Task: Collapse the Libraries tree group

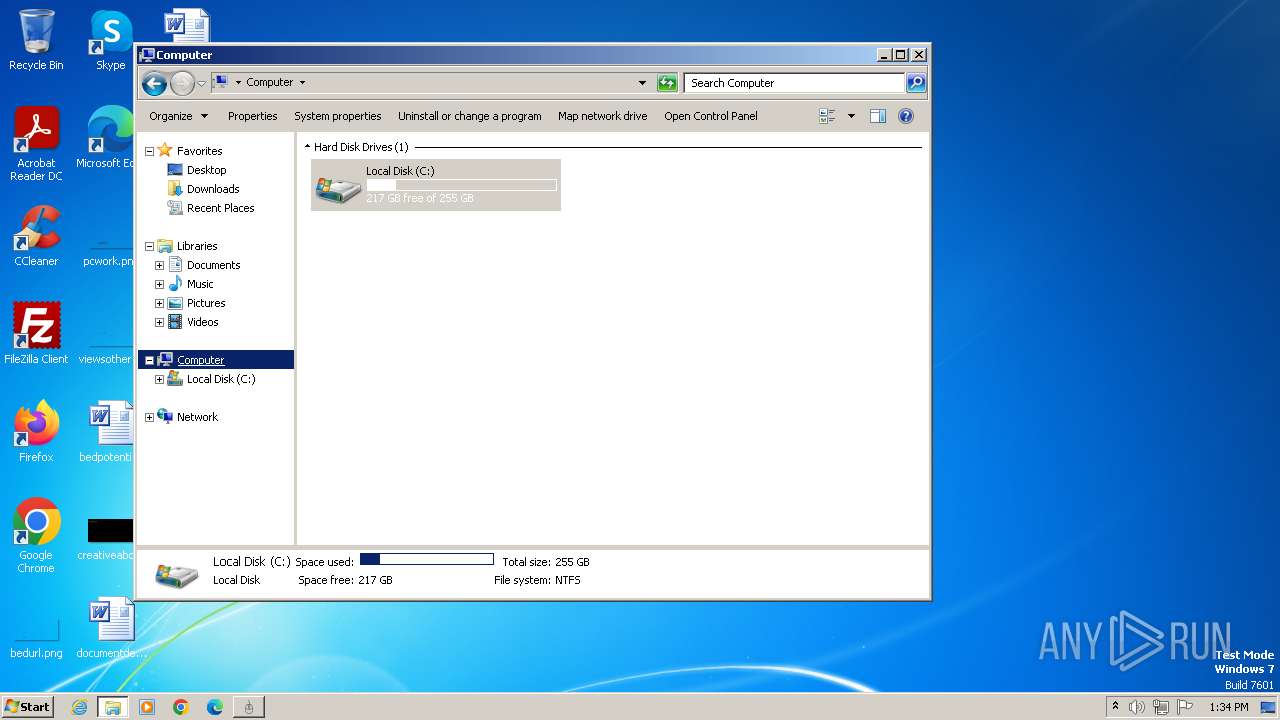Action: pyautogui.click(x=150, y=246)
